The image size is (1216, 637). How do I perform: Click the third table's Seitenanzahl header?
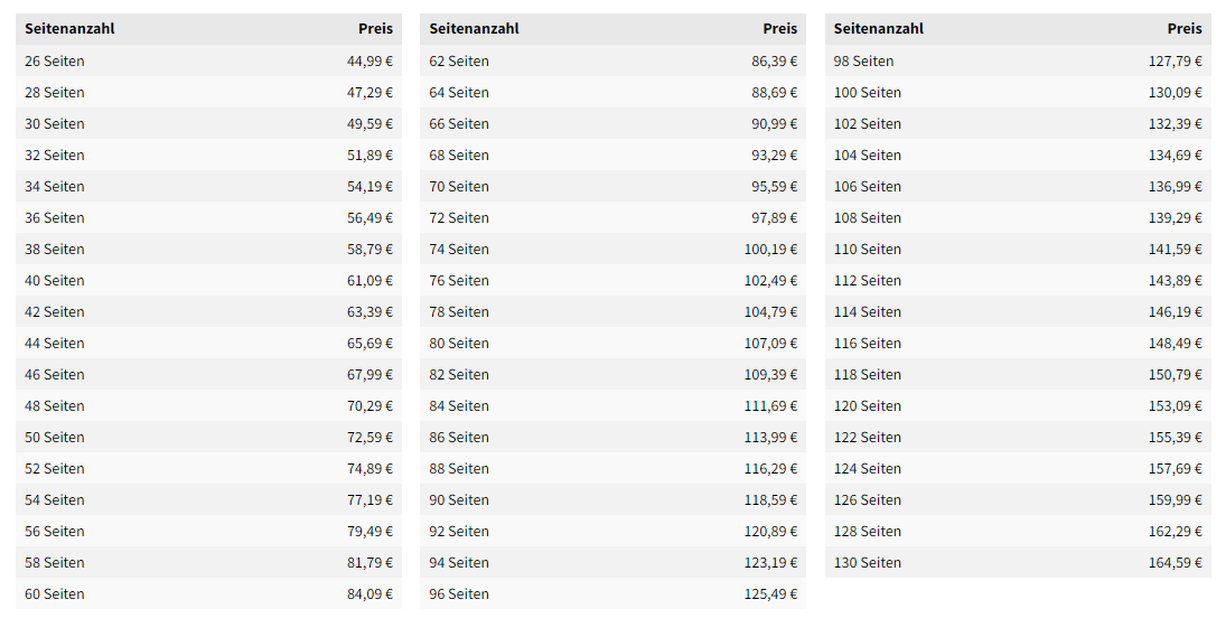click(x=879, y=29)
